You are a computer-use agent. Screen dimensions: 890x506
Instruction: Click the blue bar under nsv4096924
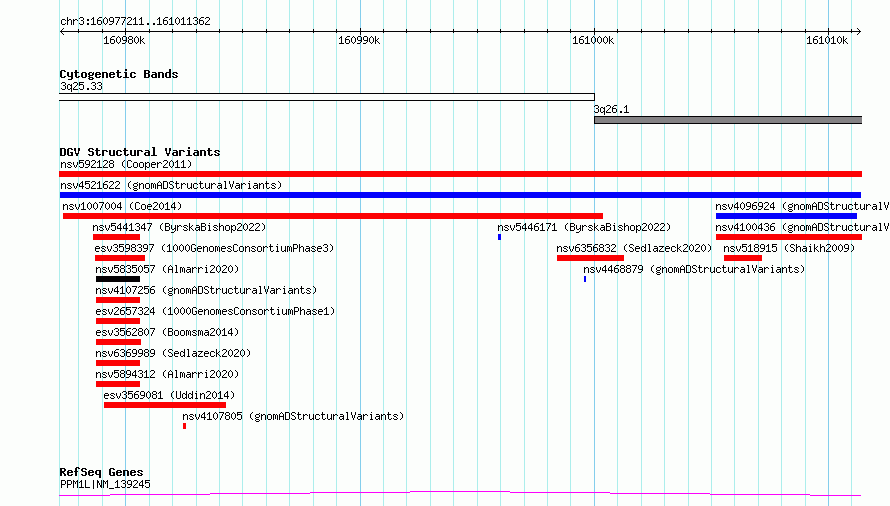(786, 216)
